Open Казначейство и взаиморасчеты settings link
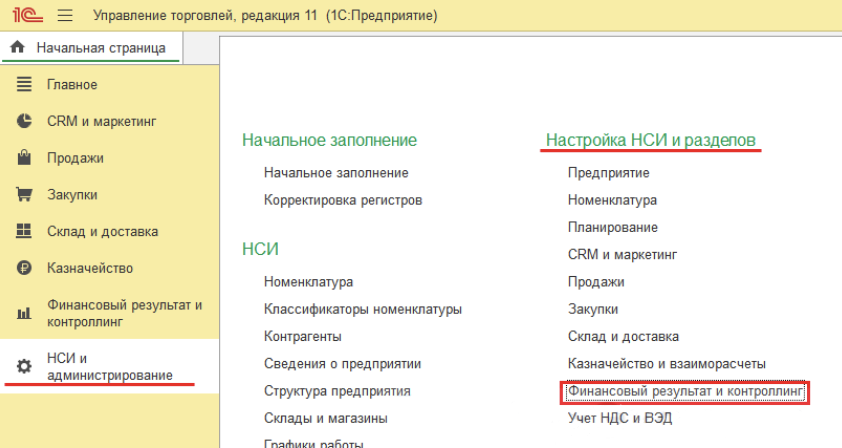 pos(666,363)
